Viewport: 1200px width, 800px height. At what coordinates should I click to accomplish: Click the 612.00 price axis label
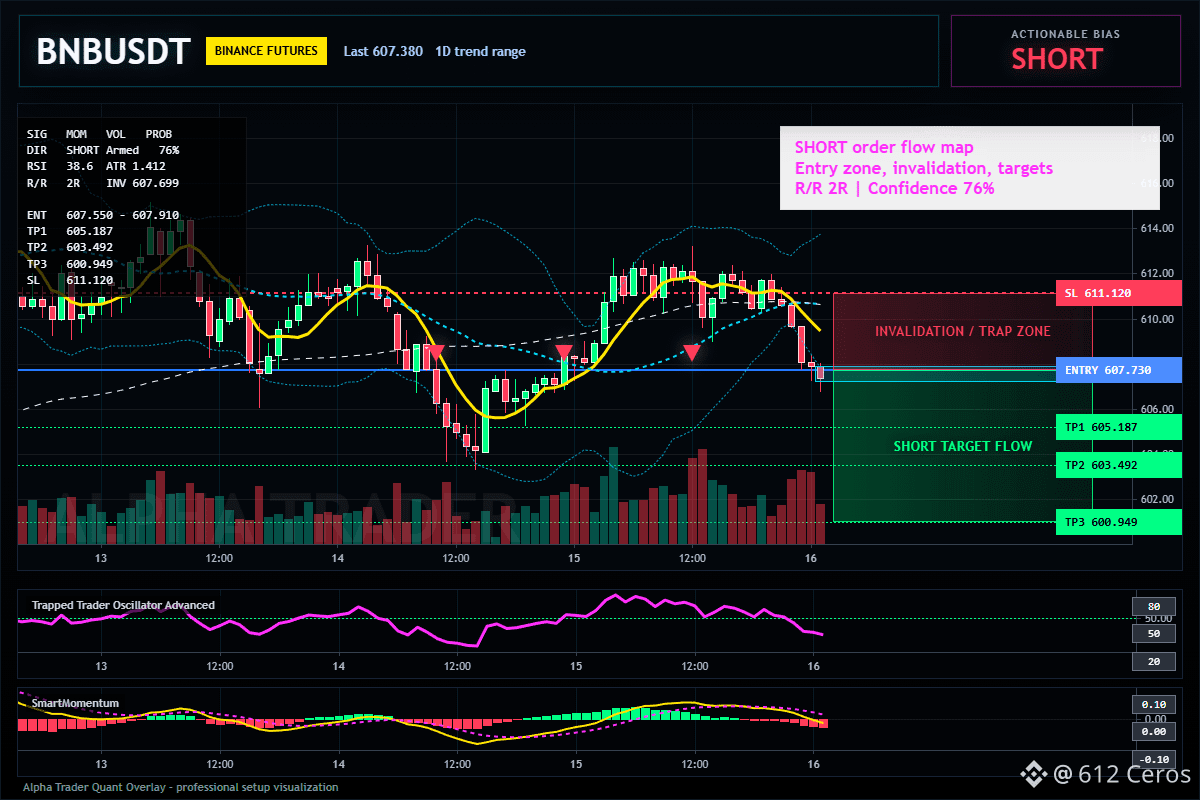(1156, 273)
